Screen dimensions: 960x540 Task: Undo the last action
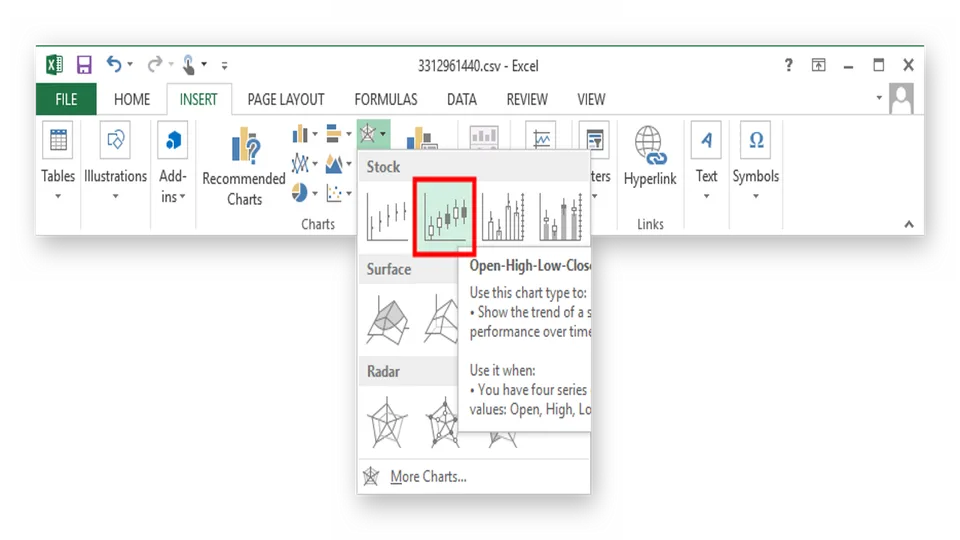(x=114, y=64)
